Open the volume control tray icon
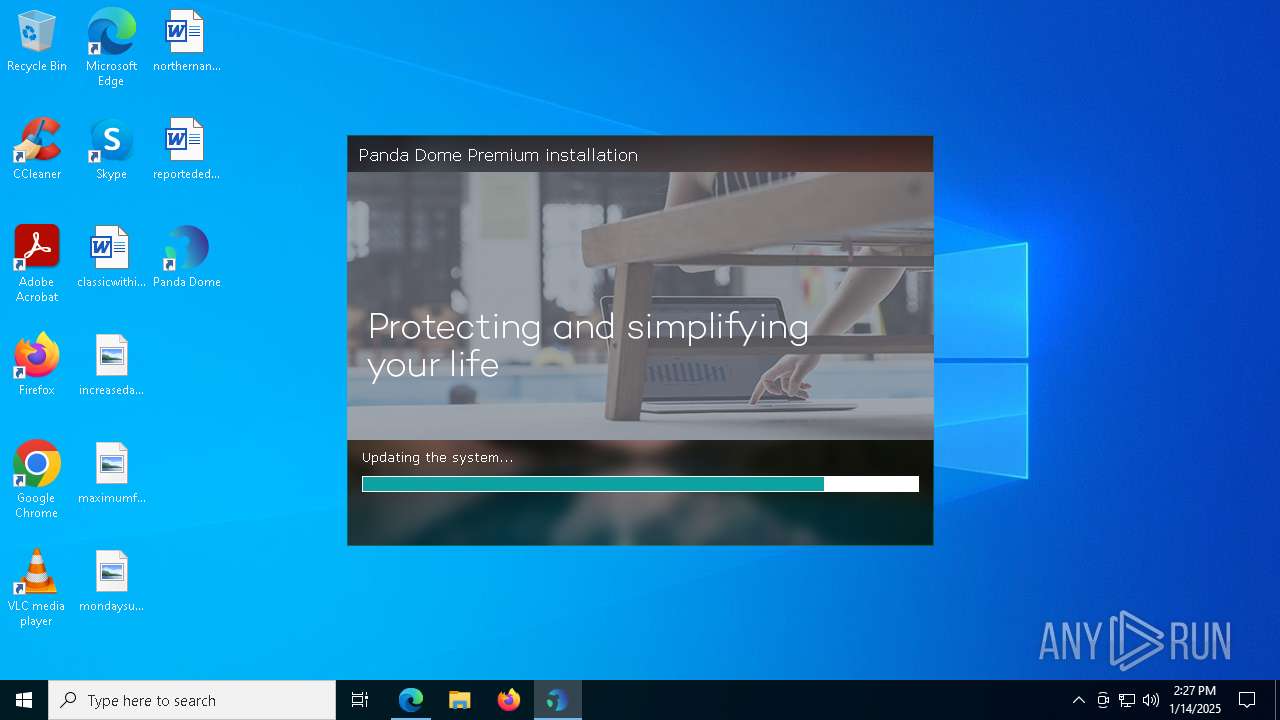 coord(1151,700)
